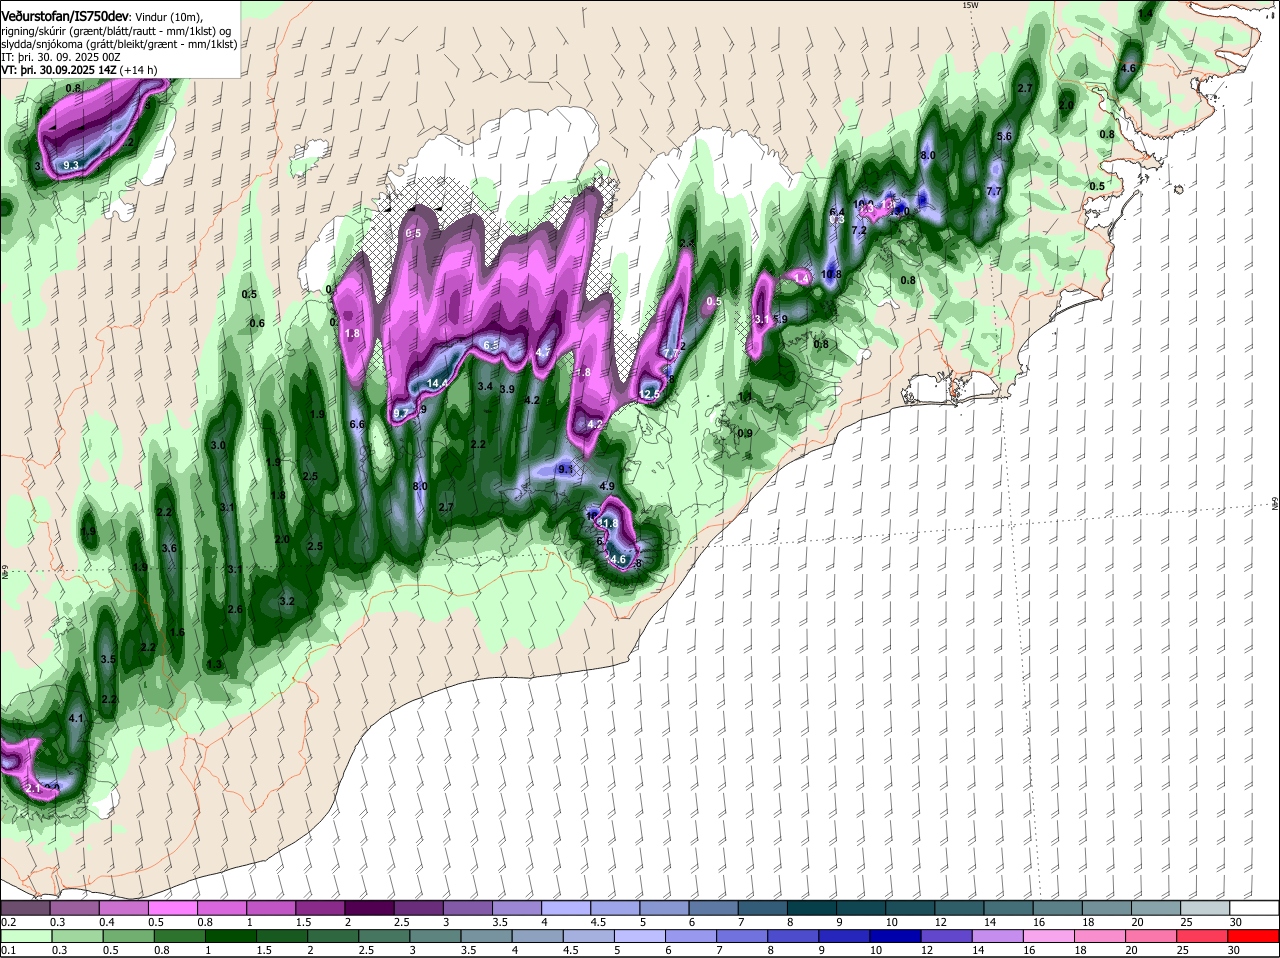The height and width of the screenshot is (958, 1280).
Task: Select the 4.9 rain value
Action: click(x=607, y=486)
